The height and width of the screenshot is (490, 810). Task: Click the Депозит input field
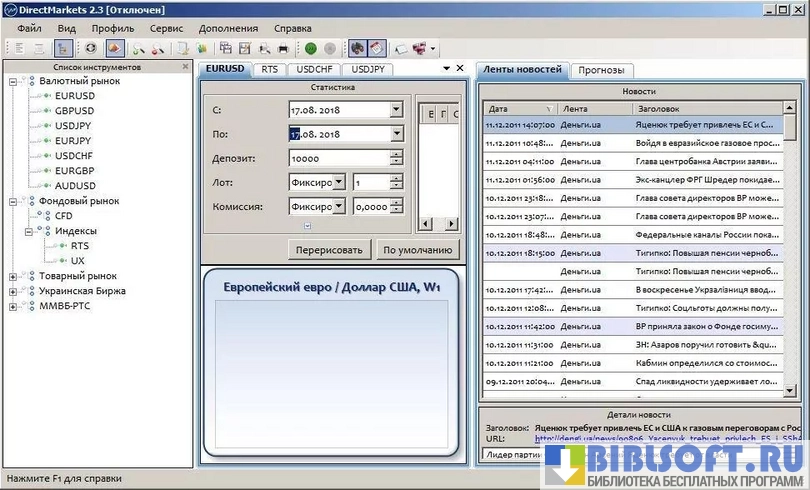point(338,158)
